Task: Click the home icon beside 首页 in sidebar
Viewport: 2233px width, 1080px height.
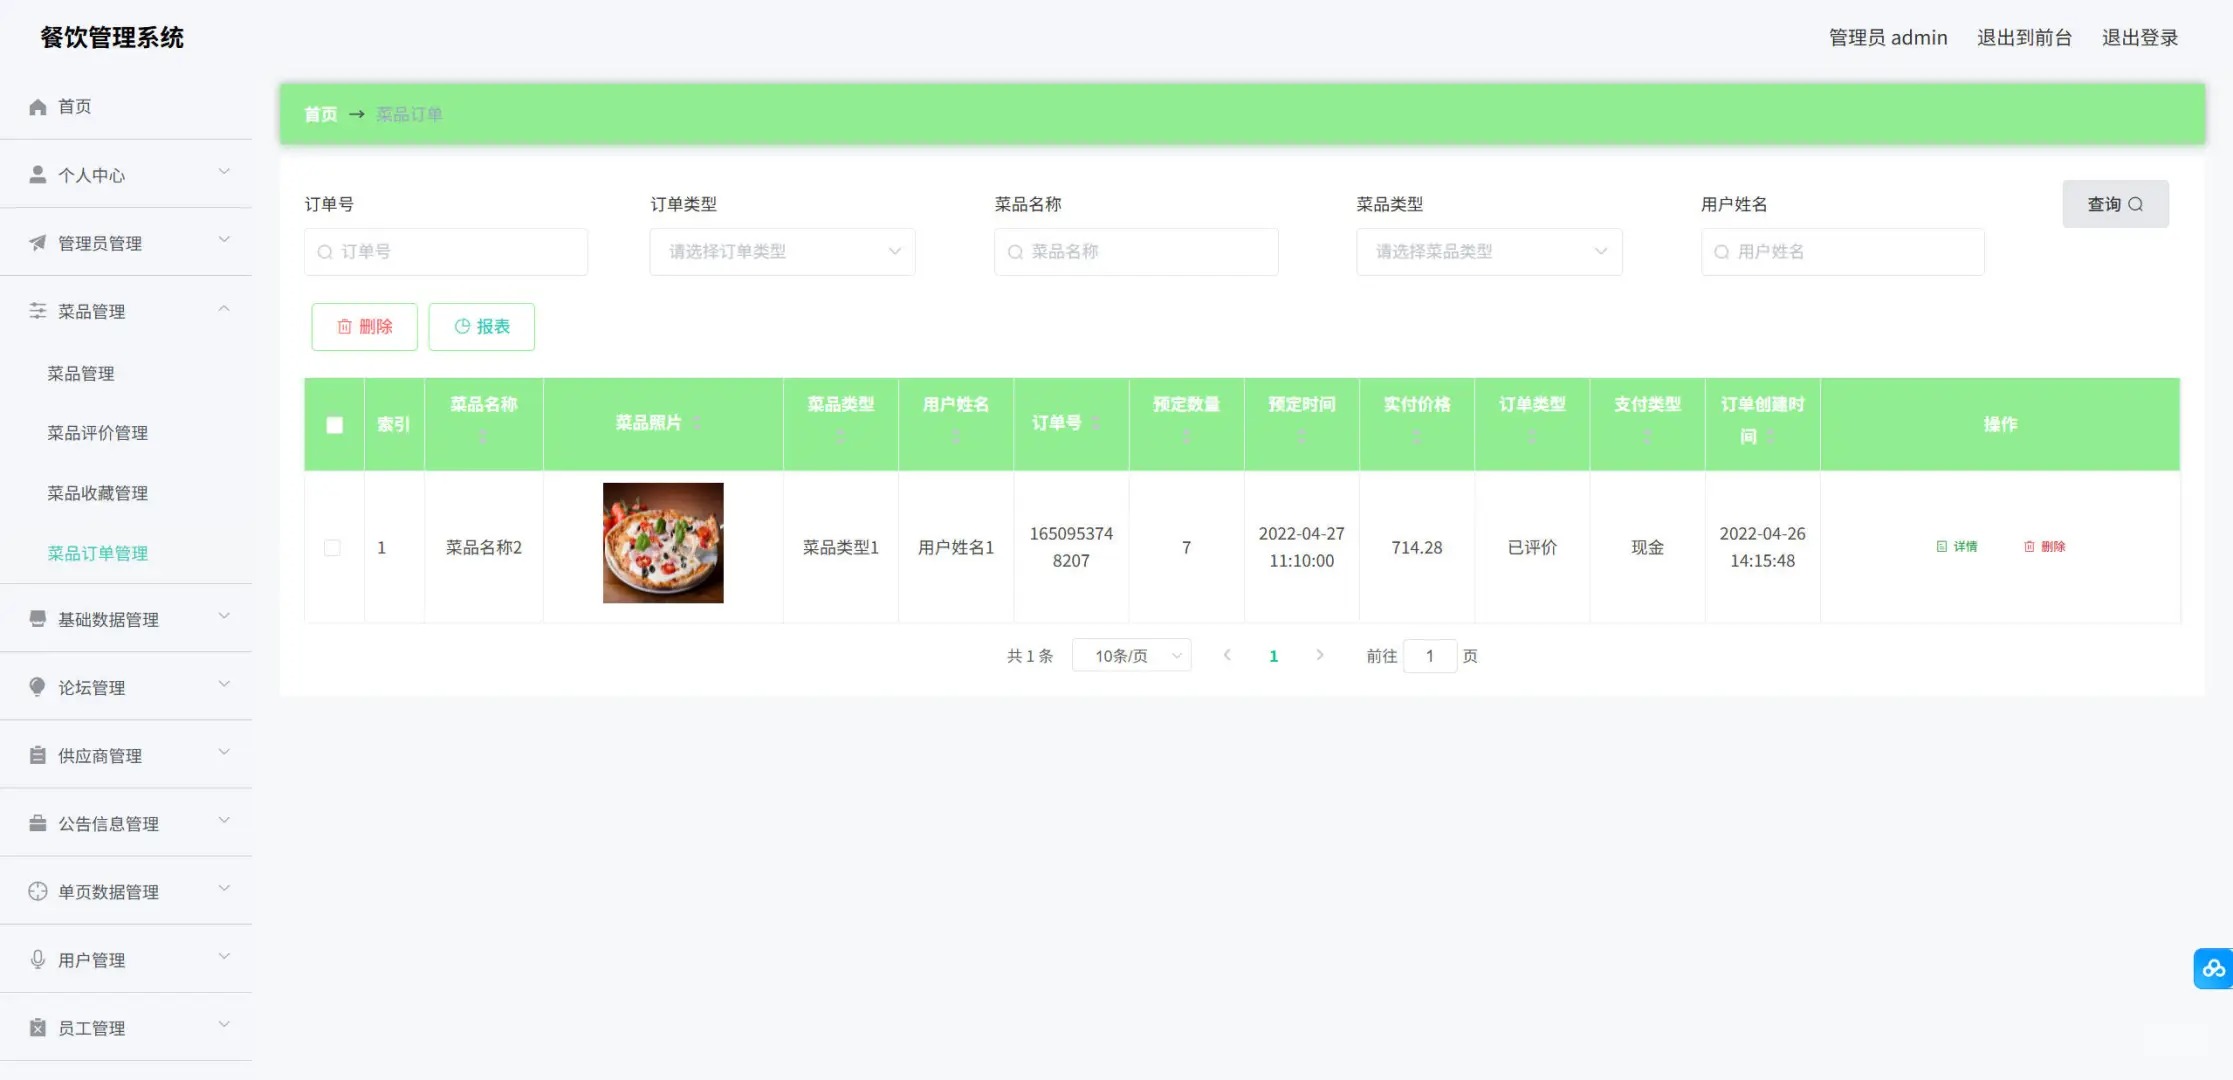Action: (38, 107)
